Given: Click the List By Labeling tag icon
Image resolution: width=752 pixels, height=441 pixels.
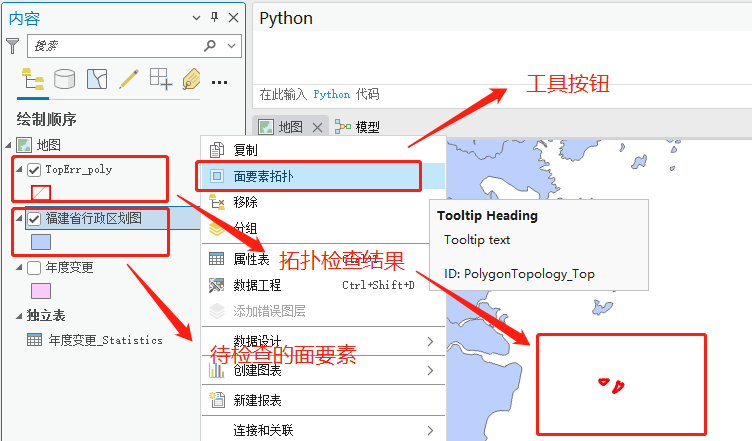Looking at the screenshot, I should 191,79.
